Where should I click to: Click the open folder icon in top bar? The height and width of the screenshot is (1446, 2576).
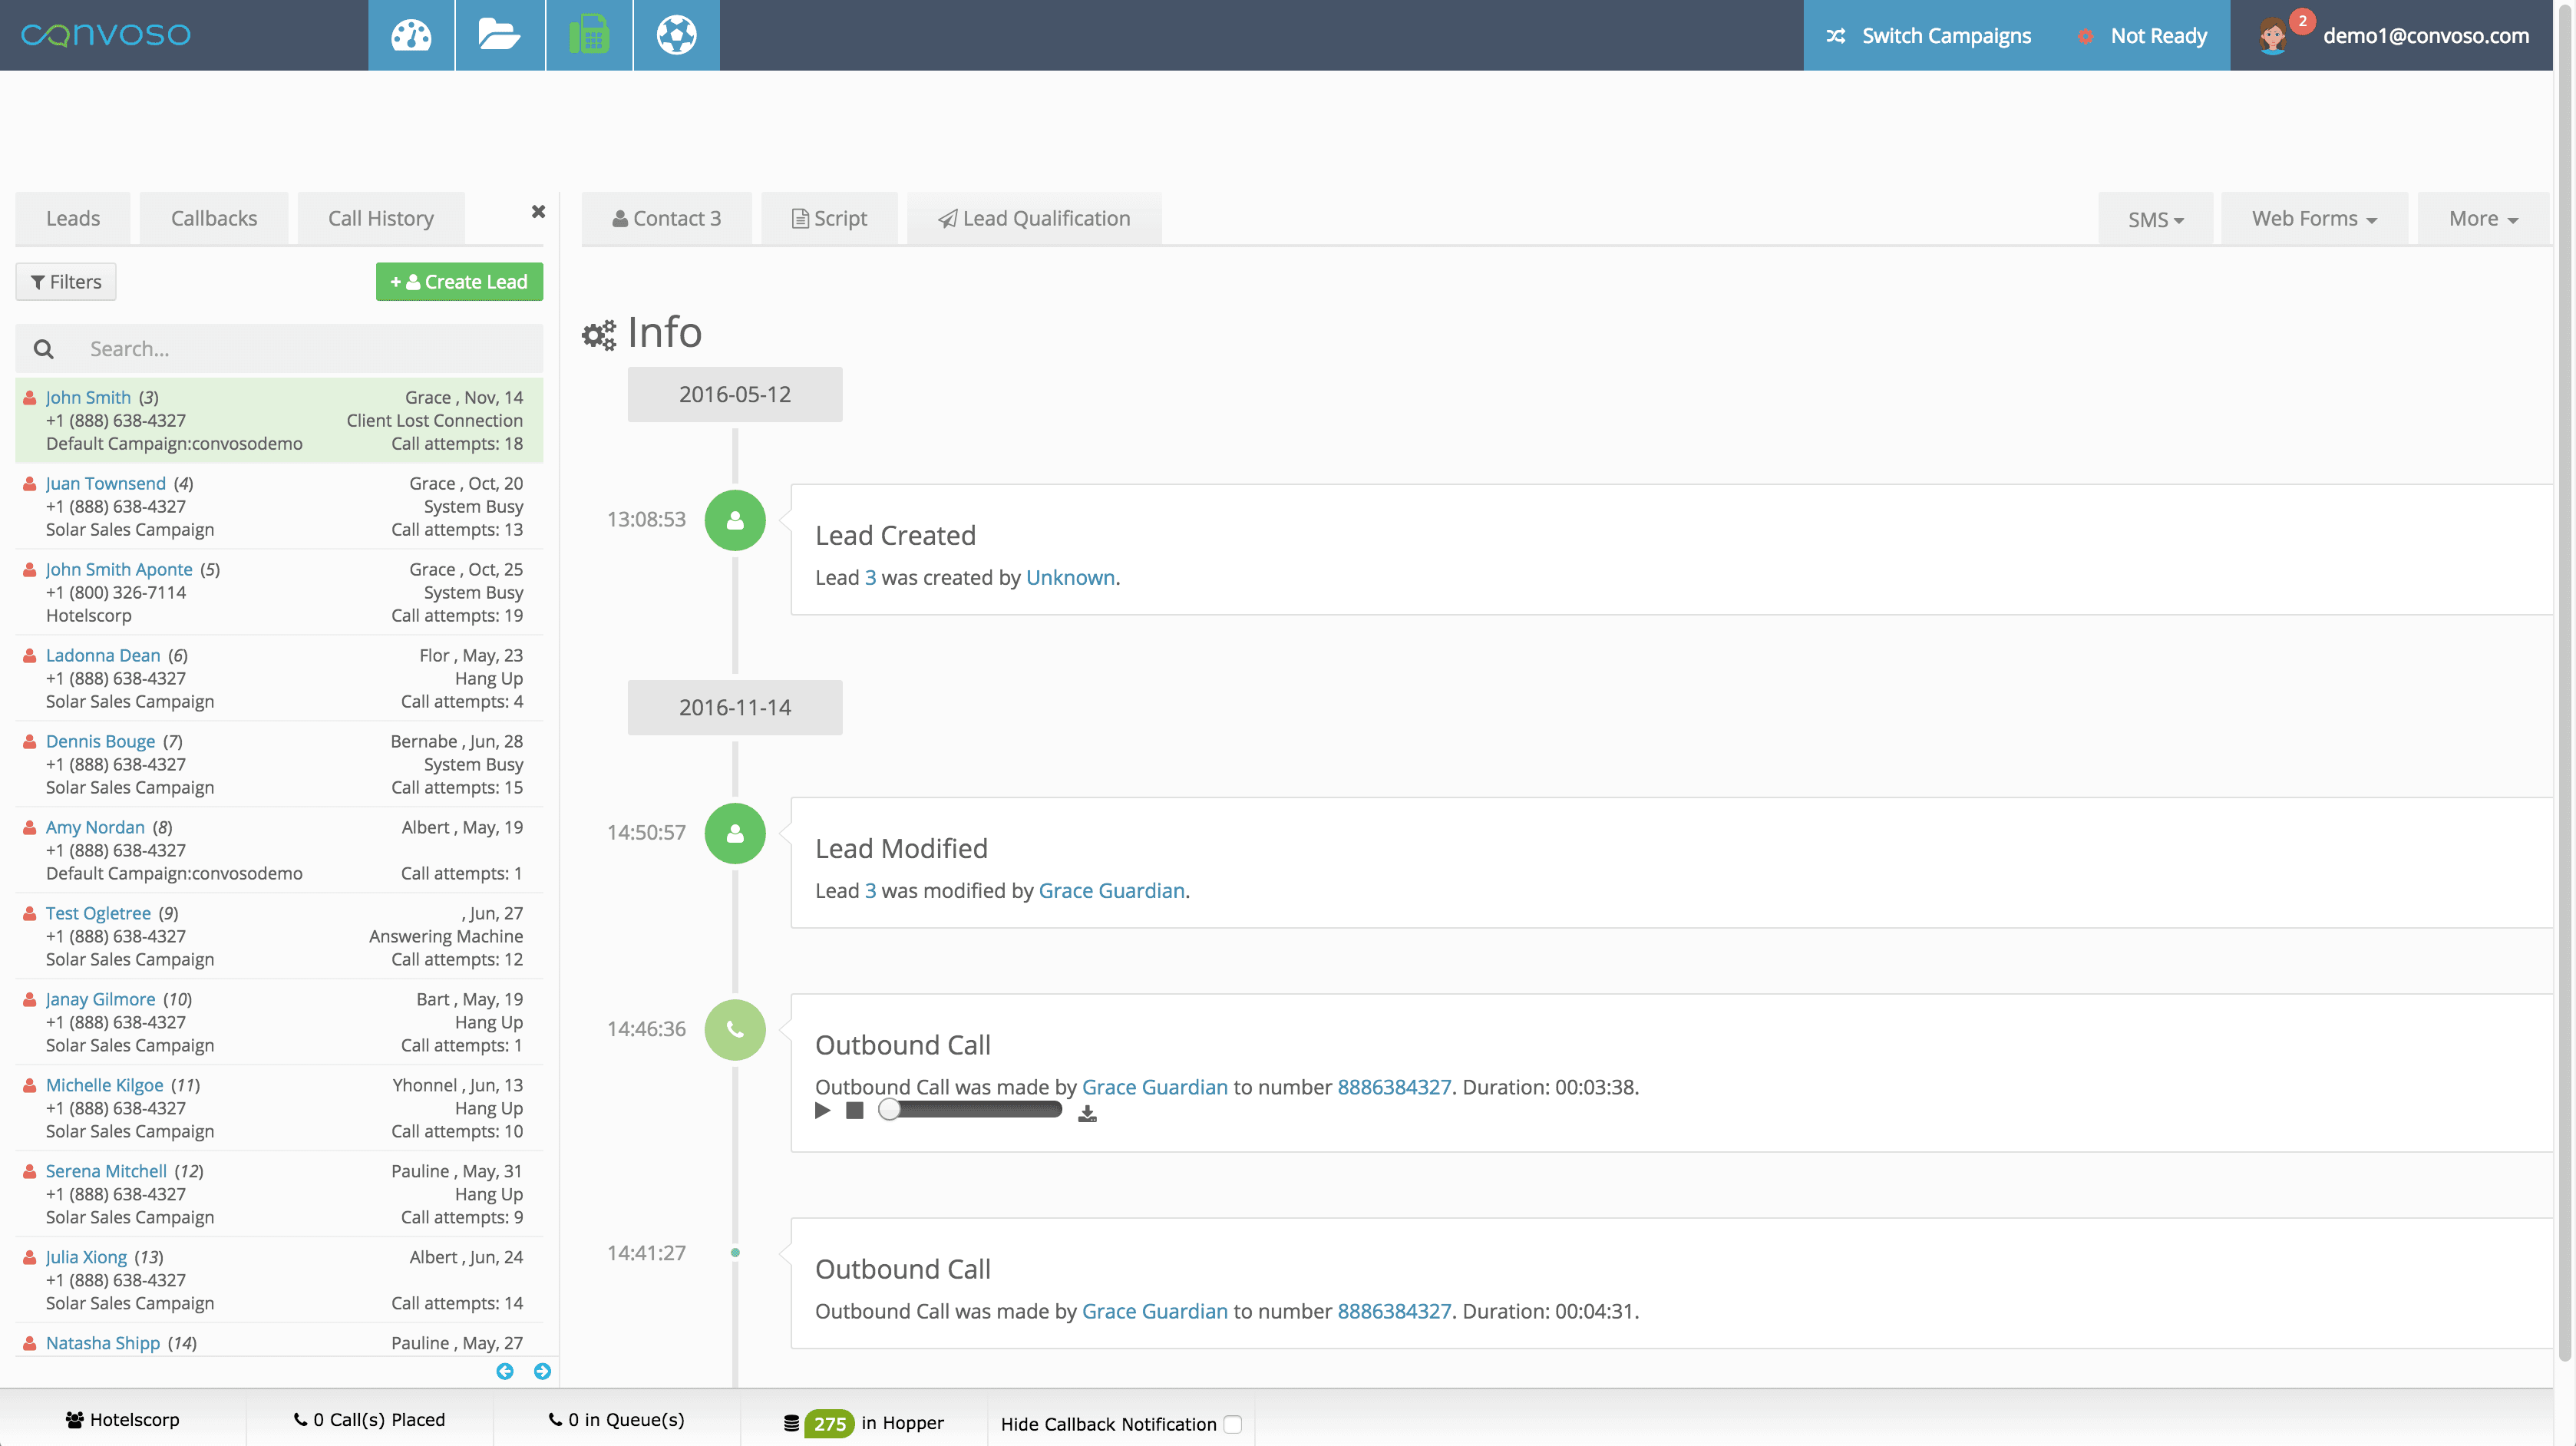click(499, 35)
